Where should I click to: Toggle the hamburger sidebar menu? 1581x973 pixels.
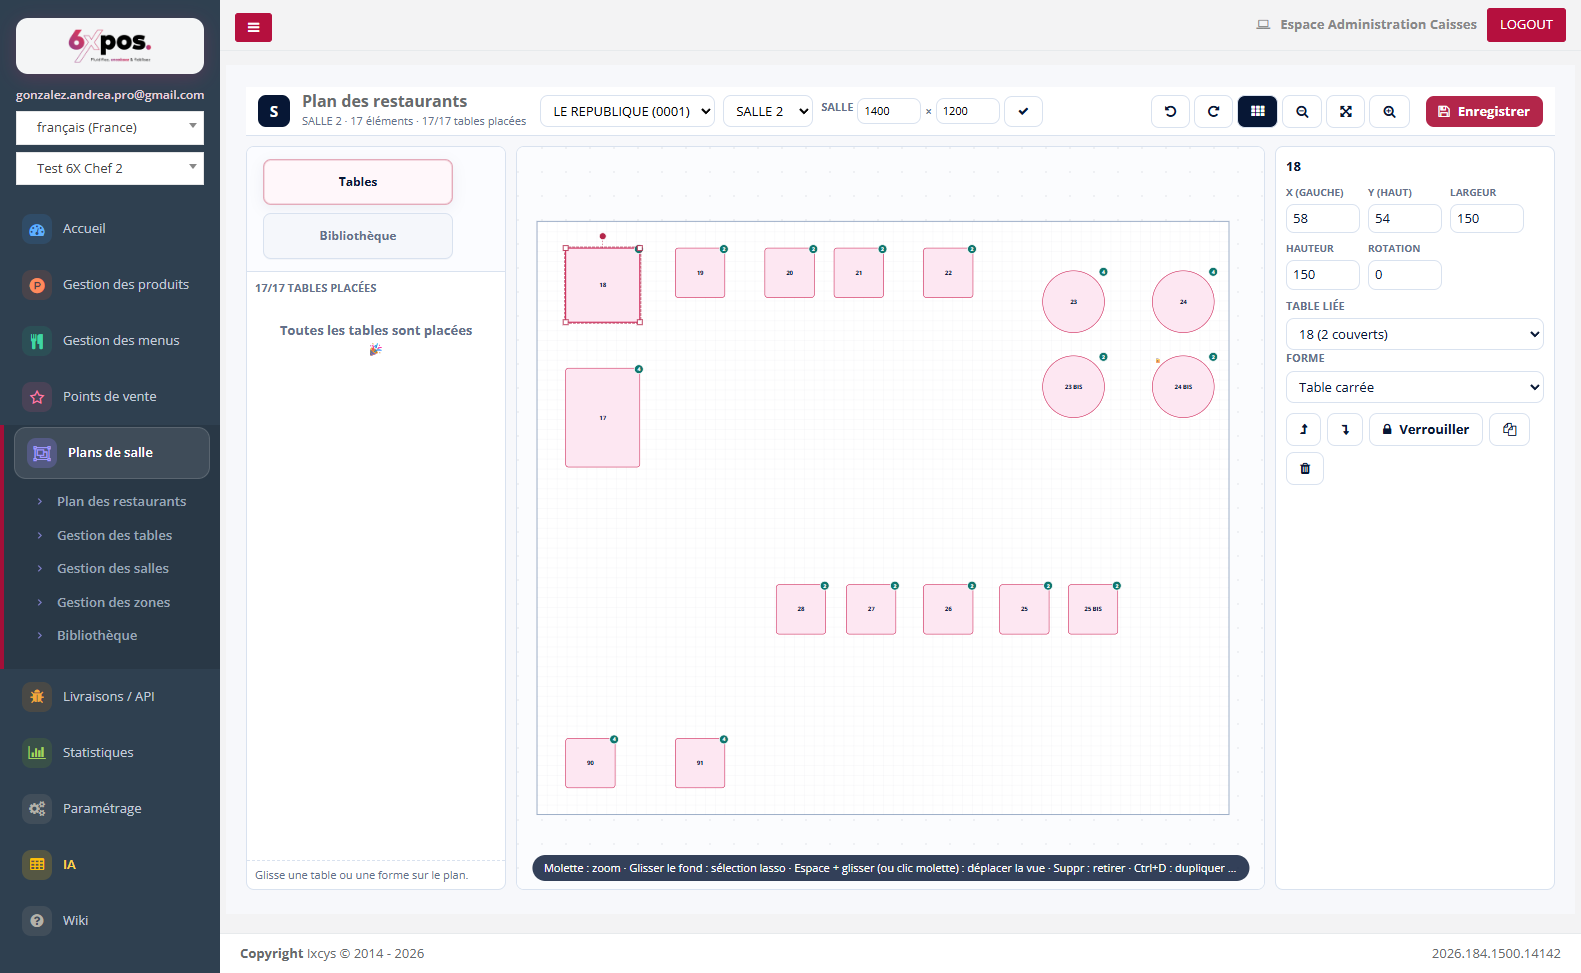click(253, 27)
